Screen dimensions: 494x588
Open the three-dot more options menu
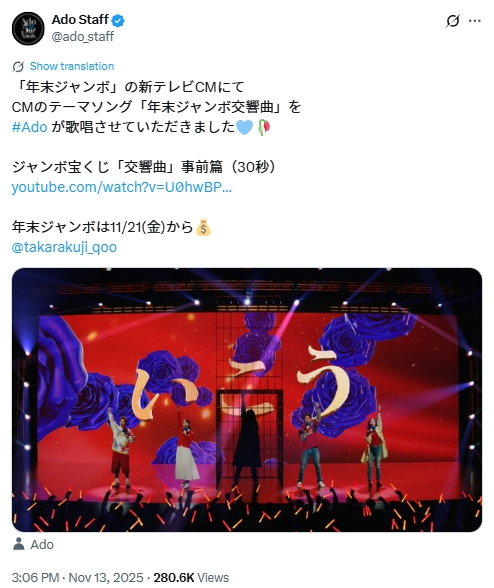tap(475, 21)
